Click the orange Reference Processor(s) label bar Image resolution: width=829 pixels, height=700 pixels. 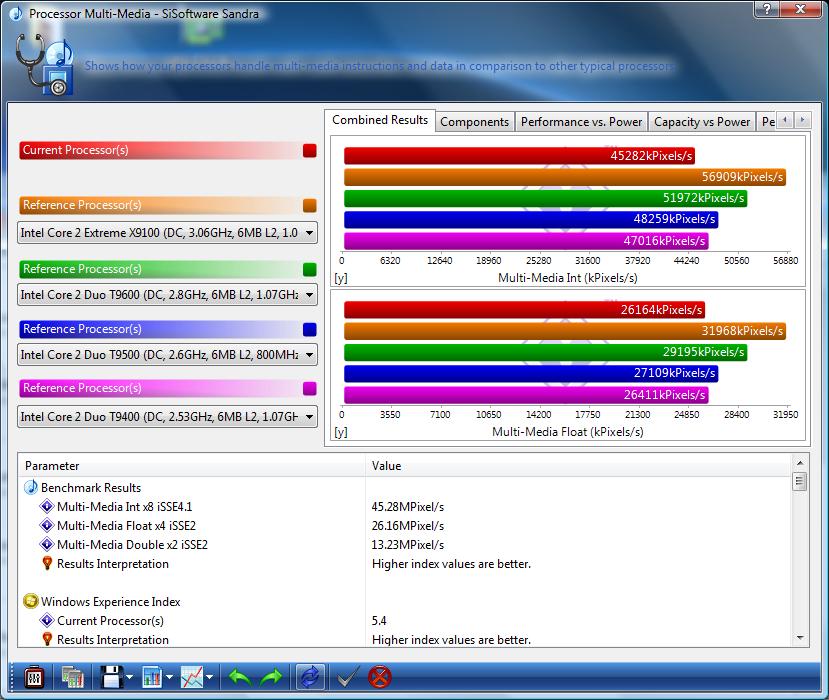159,205
